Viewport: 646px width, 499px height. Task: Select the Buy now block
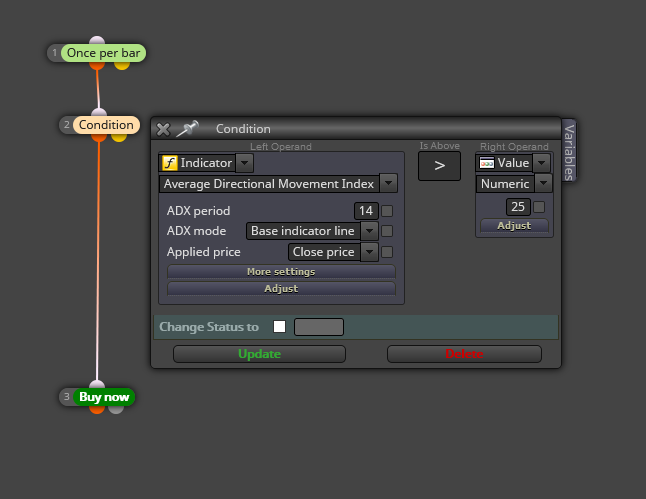104,397
